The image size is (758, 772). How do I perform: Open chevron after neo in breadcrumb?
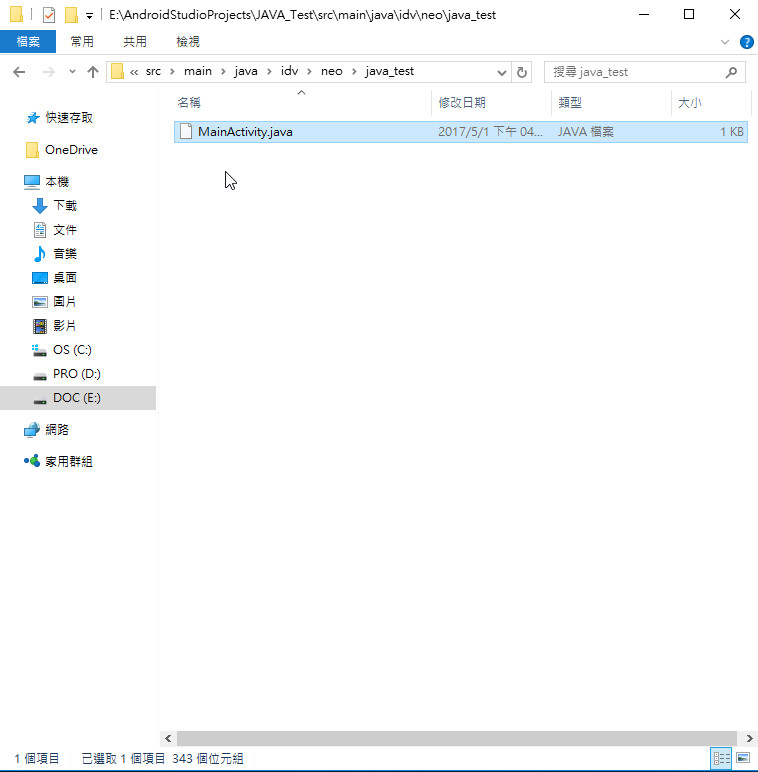(x=354, y=72)
